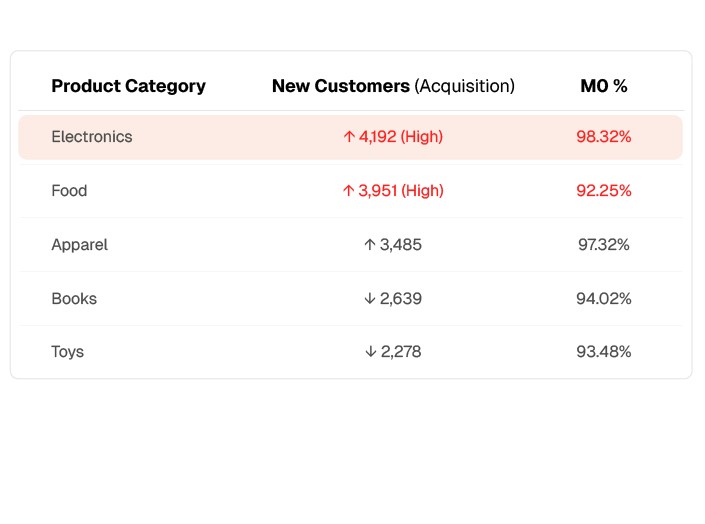
Task: Select the Apparel category cell
Action: pos(80,245)
